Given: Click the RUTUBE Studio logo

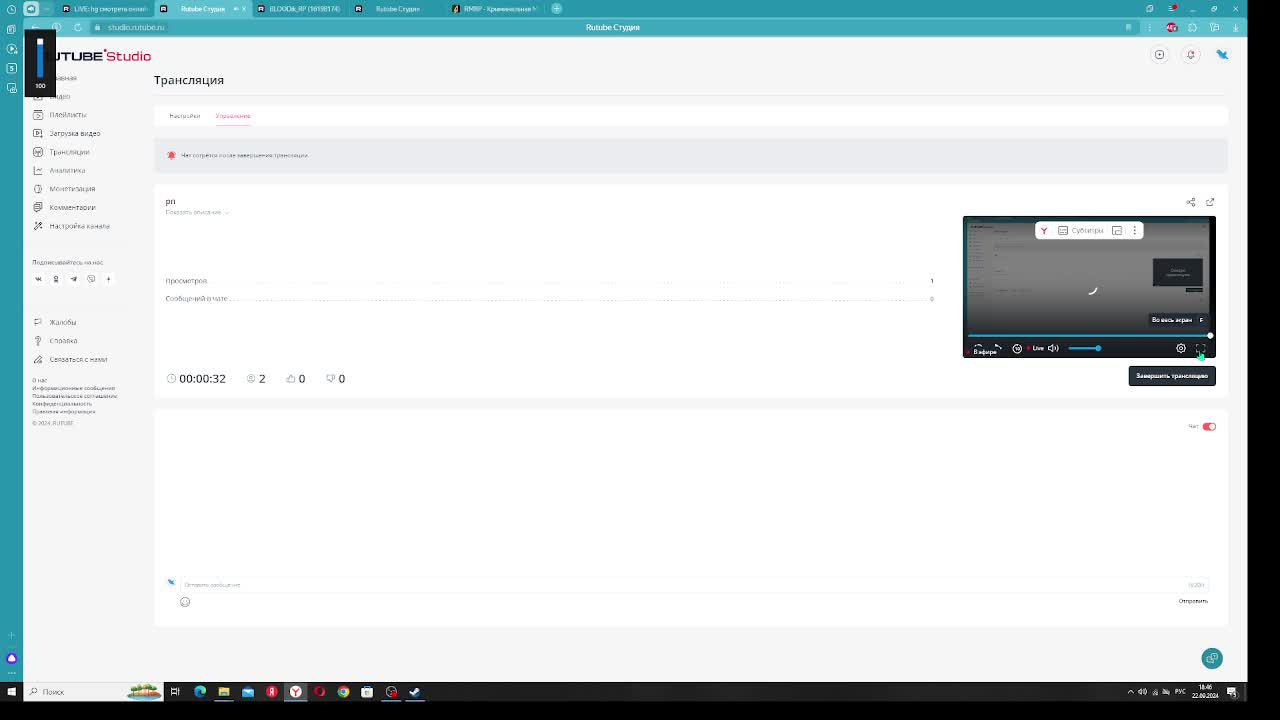Looking at the screenshot, I should (99, 56).
